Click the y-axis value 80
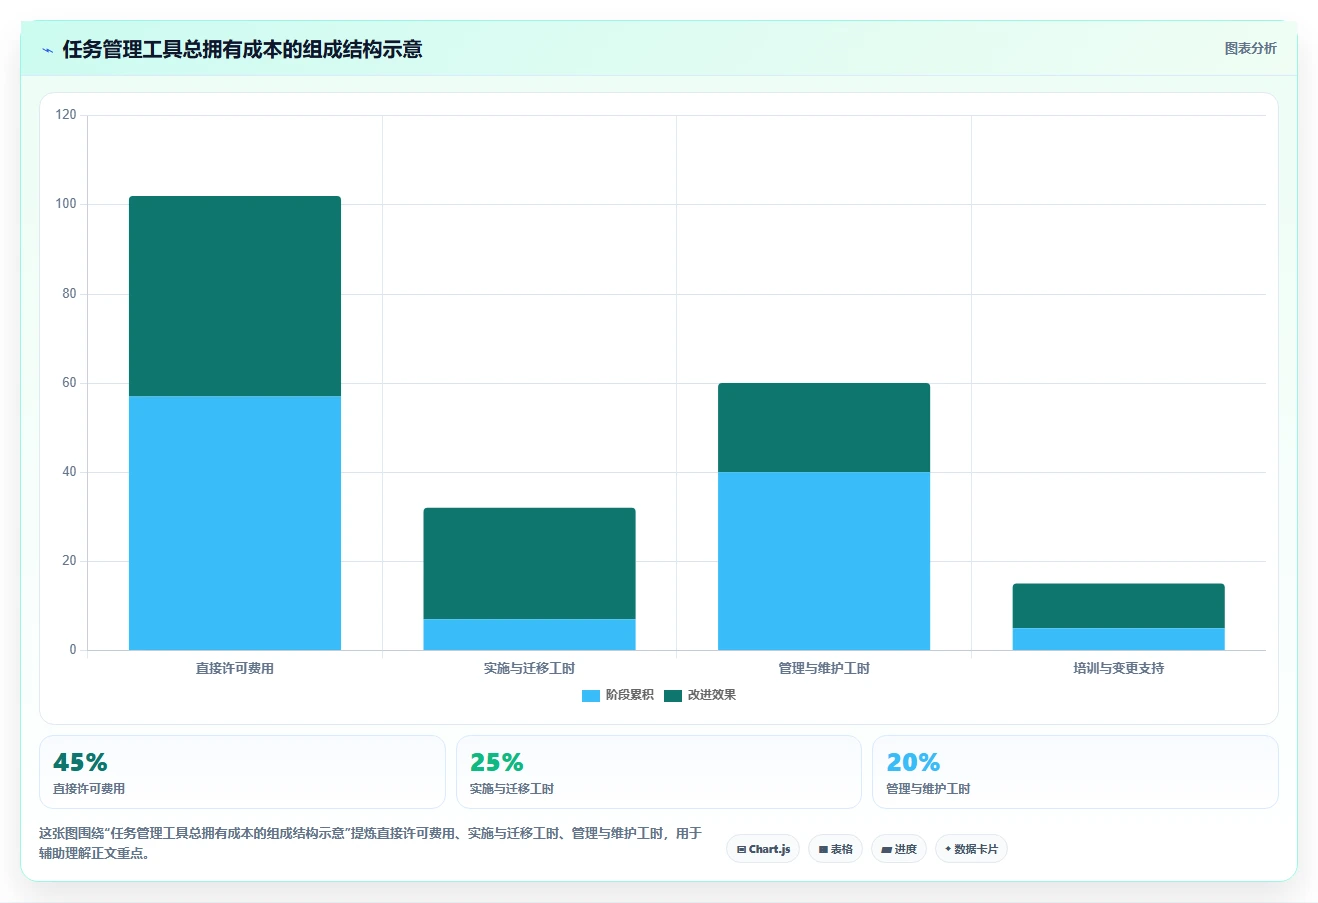This screenshot has width=1318, height=903. pos(69,294)
